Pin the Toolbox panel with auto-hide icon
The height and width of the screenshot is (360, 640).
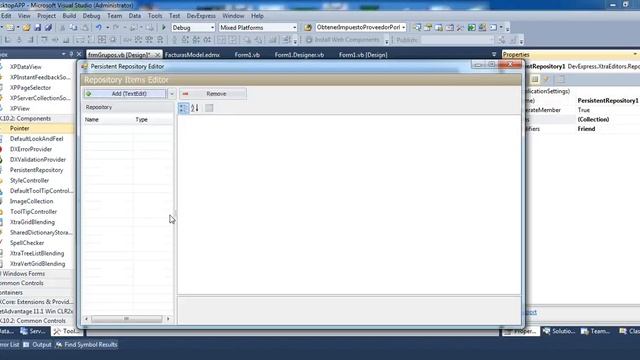pyautogui.click(x=71, y=54)
